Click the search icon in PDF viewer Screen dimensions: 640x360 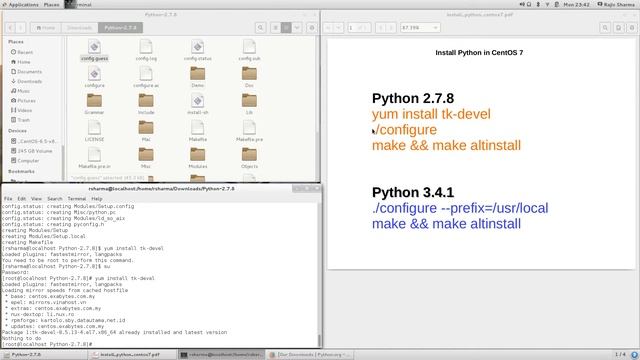605,28
